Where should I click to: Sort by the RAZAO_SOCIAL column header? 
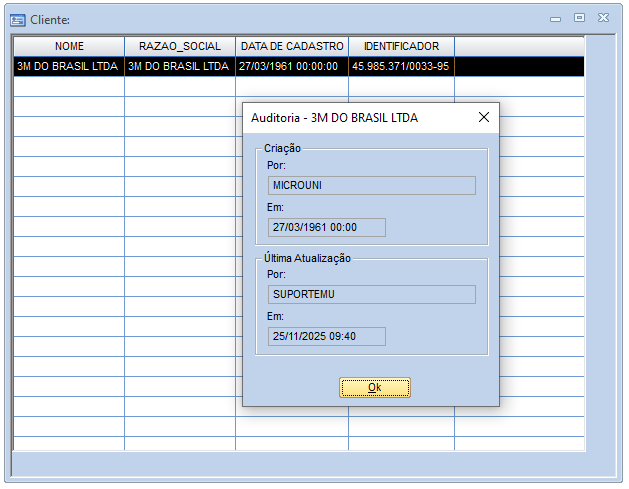click(180, 46)
